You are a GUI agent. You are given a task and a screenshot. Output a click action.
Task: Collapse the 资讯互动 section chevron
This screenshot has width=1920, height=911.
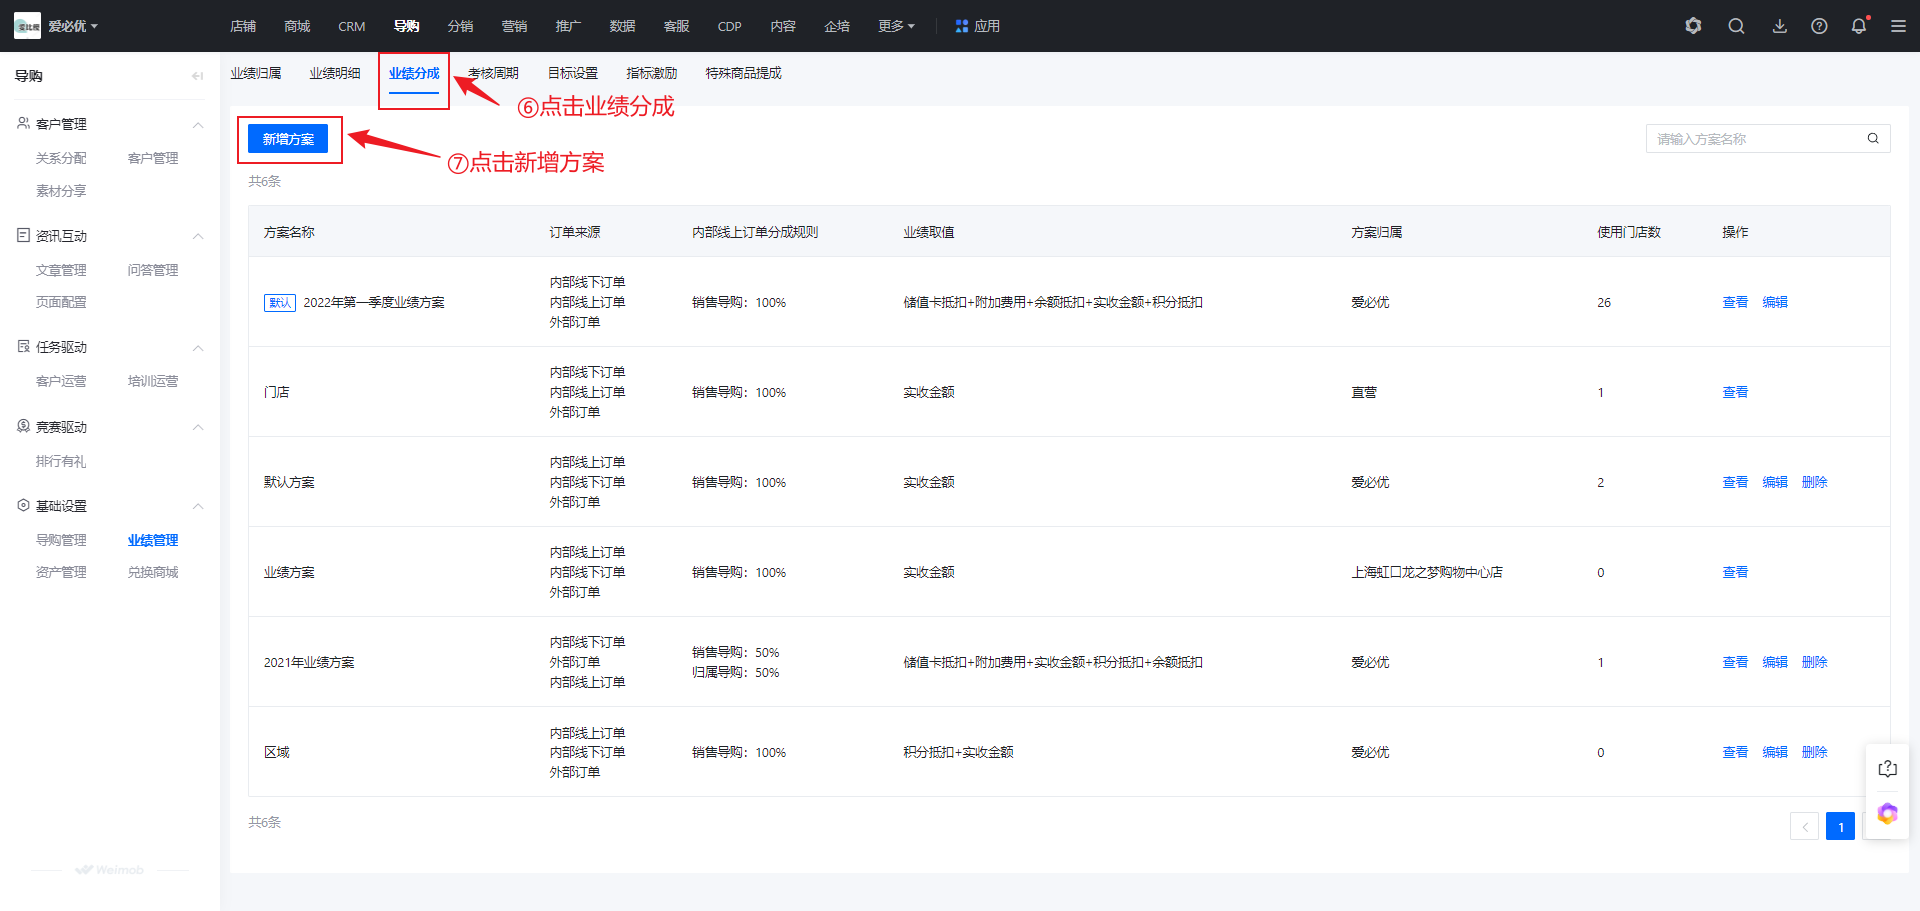[x=198, y=236]
